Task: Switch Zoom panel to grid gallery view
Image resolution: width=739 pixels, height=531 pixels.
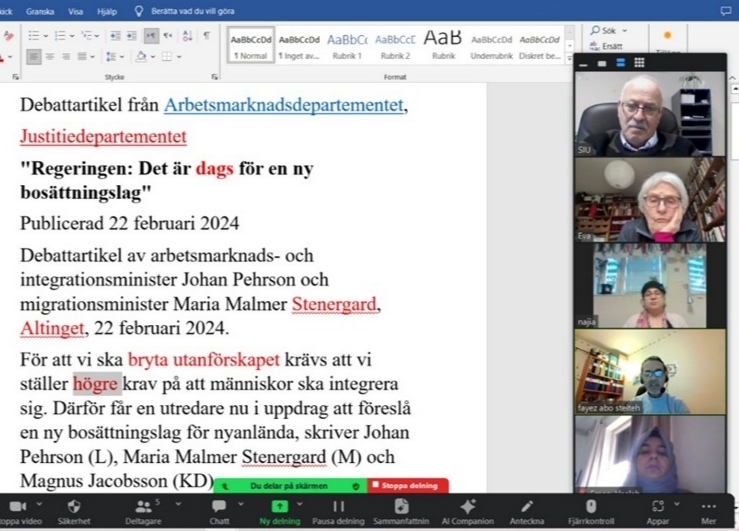Action: pos(639,63)
